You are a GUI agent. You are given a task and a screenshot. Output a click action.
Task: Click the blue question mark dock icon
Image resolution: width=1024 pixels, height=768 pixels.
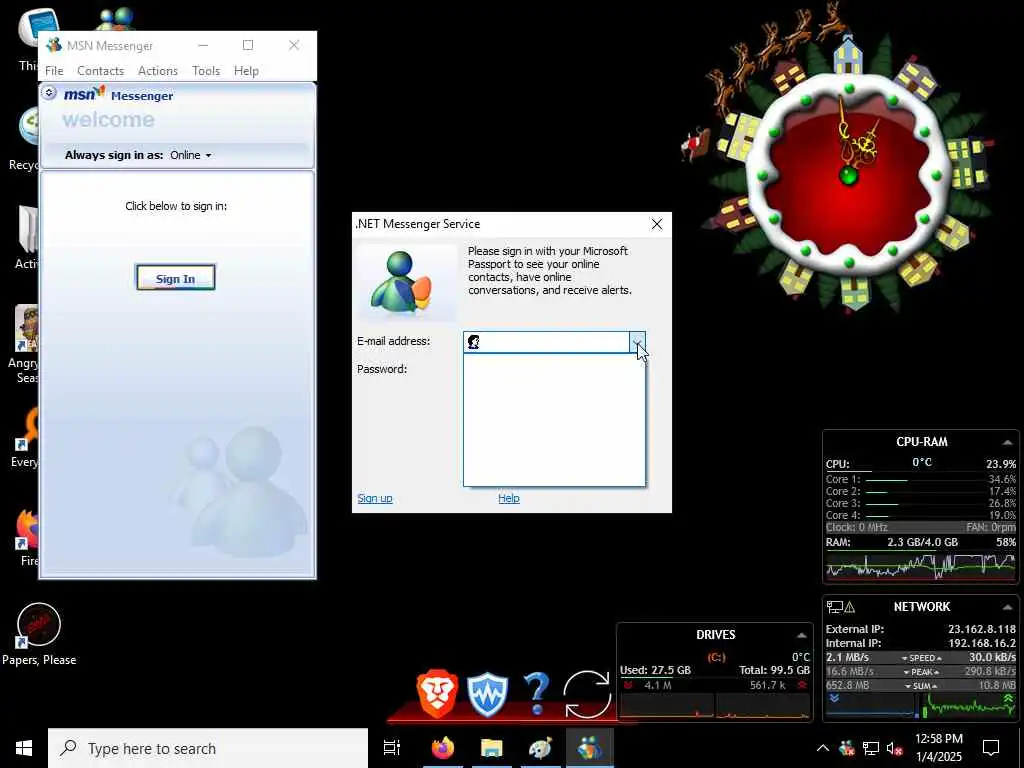[537, 694]
